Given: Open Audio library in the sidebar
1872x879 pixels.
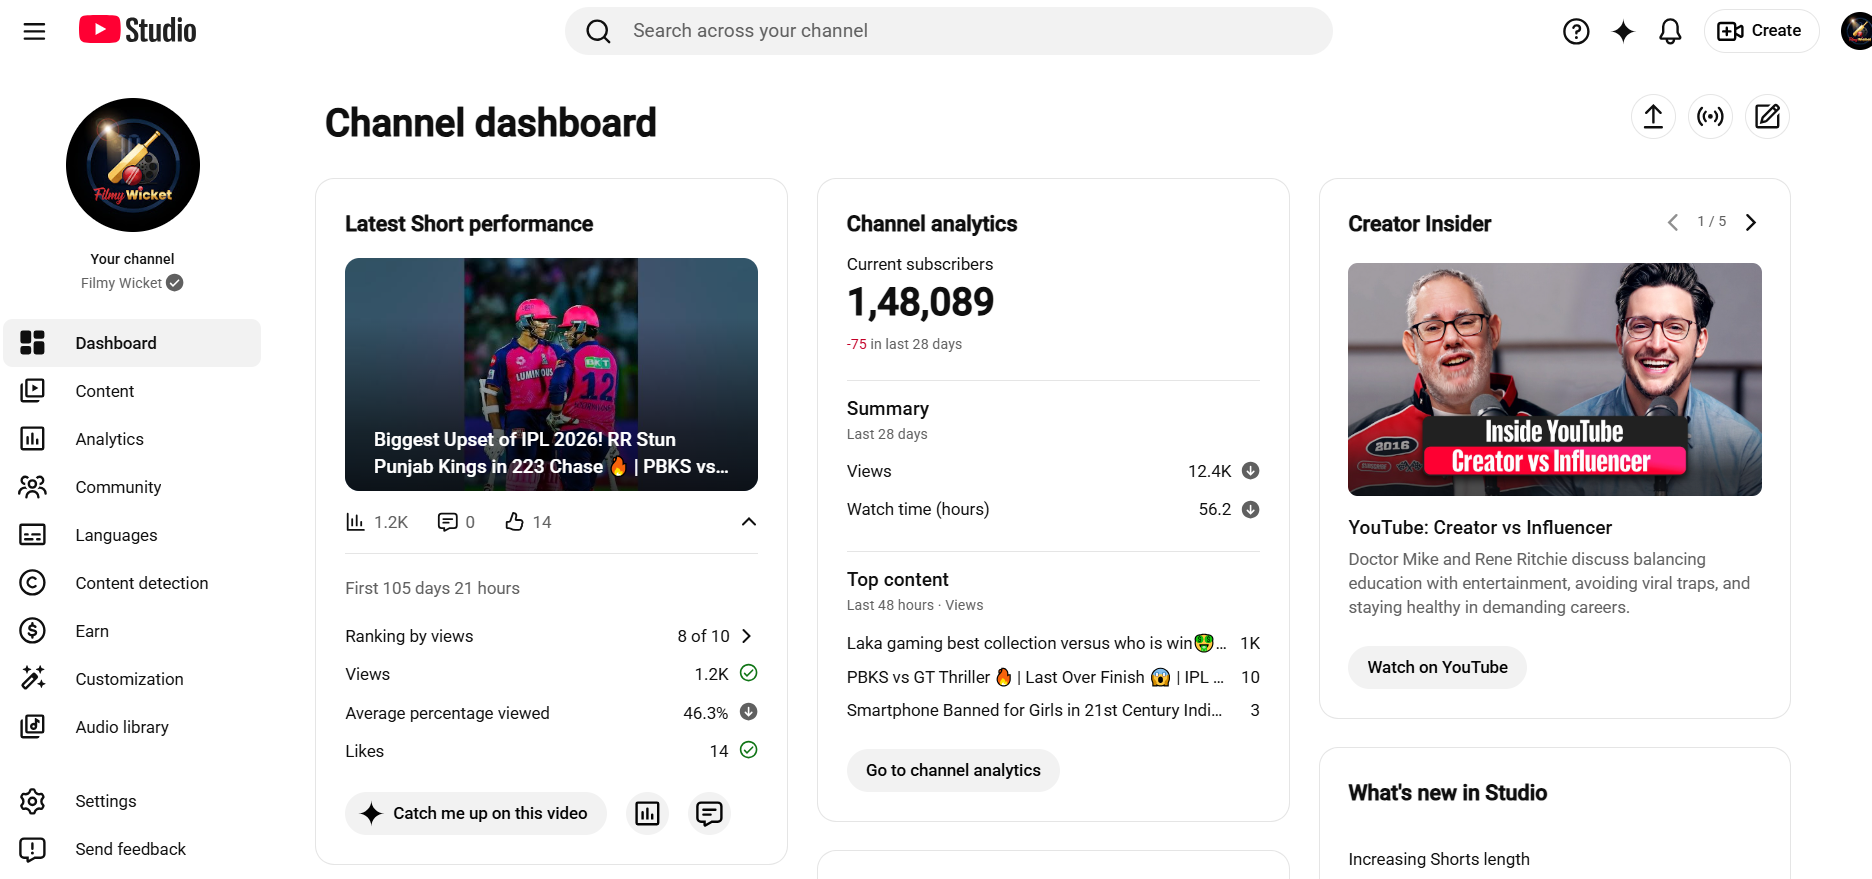Looking at the screenshot, I should (132, 727).
